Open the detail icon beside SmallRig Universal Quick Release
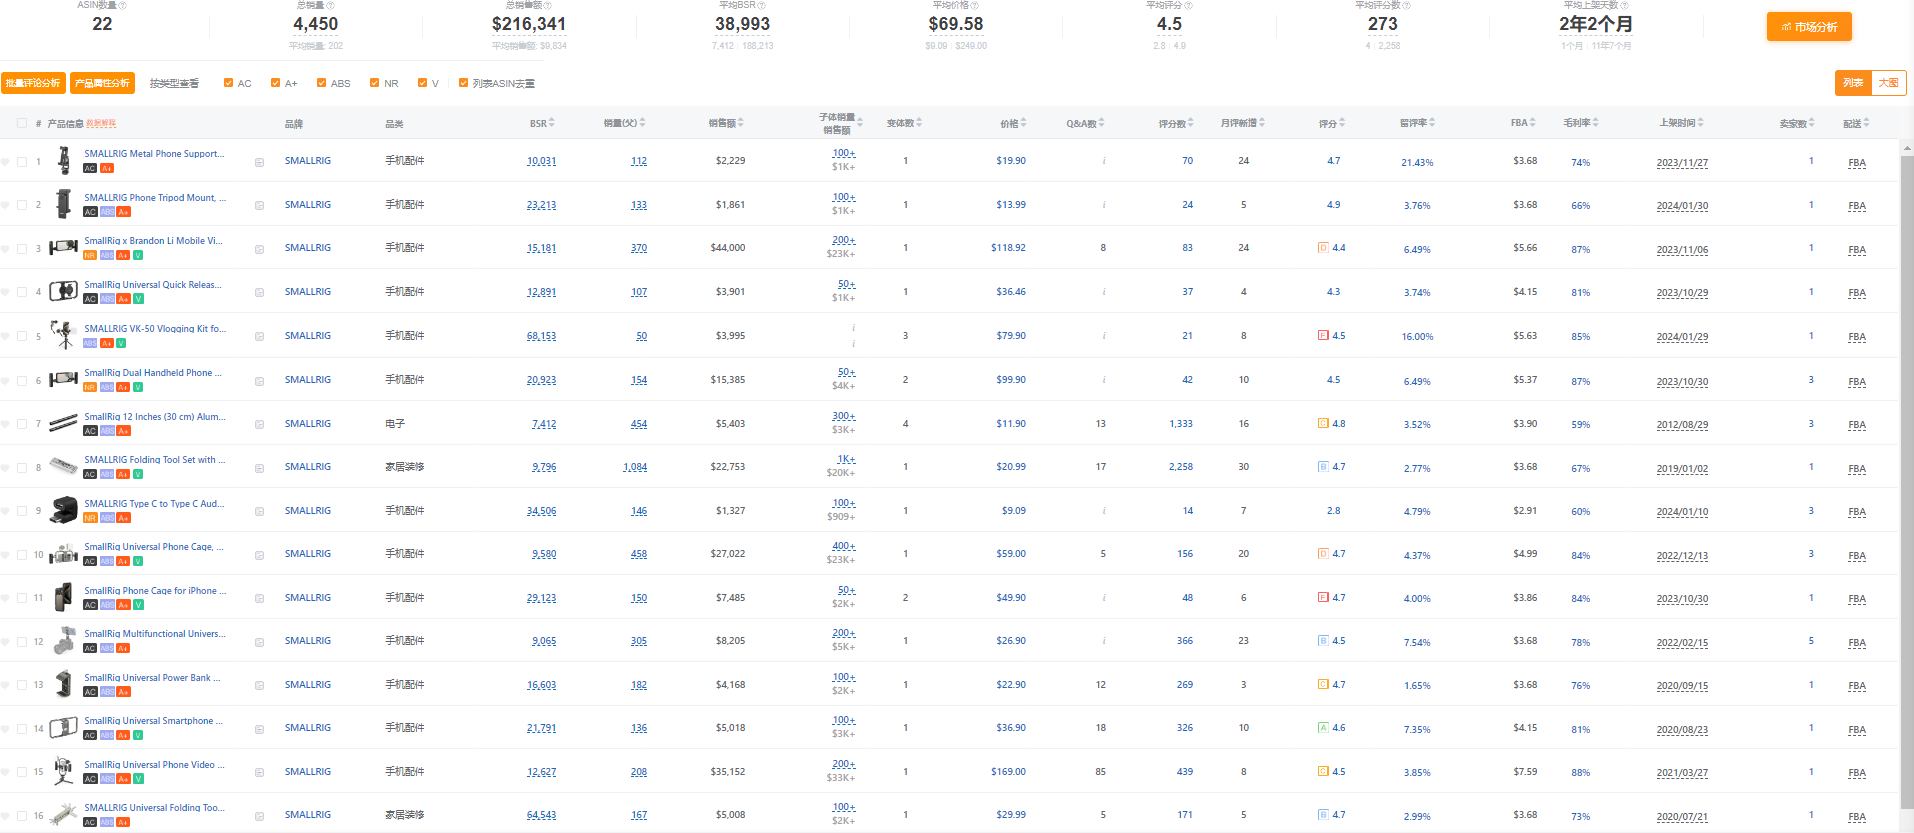Image resolution: width=1914 pixels, height=833 pixels. [259, 293]
